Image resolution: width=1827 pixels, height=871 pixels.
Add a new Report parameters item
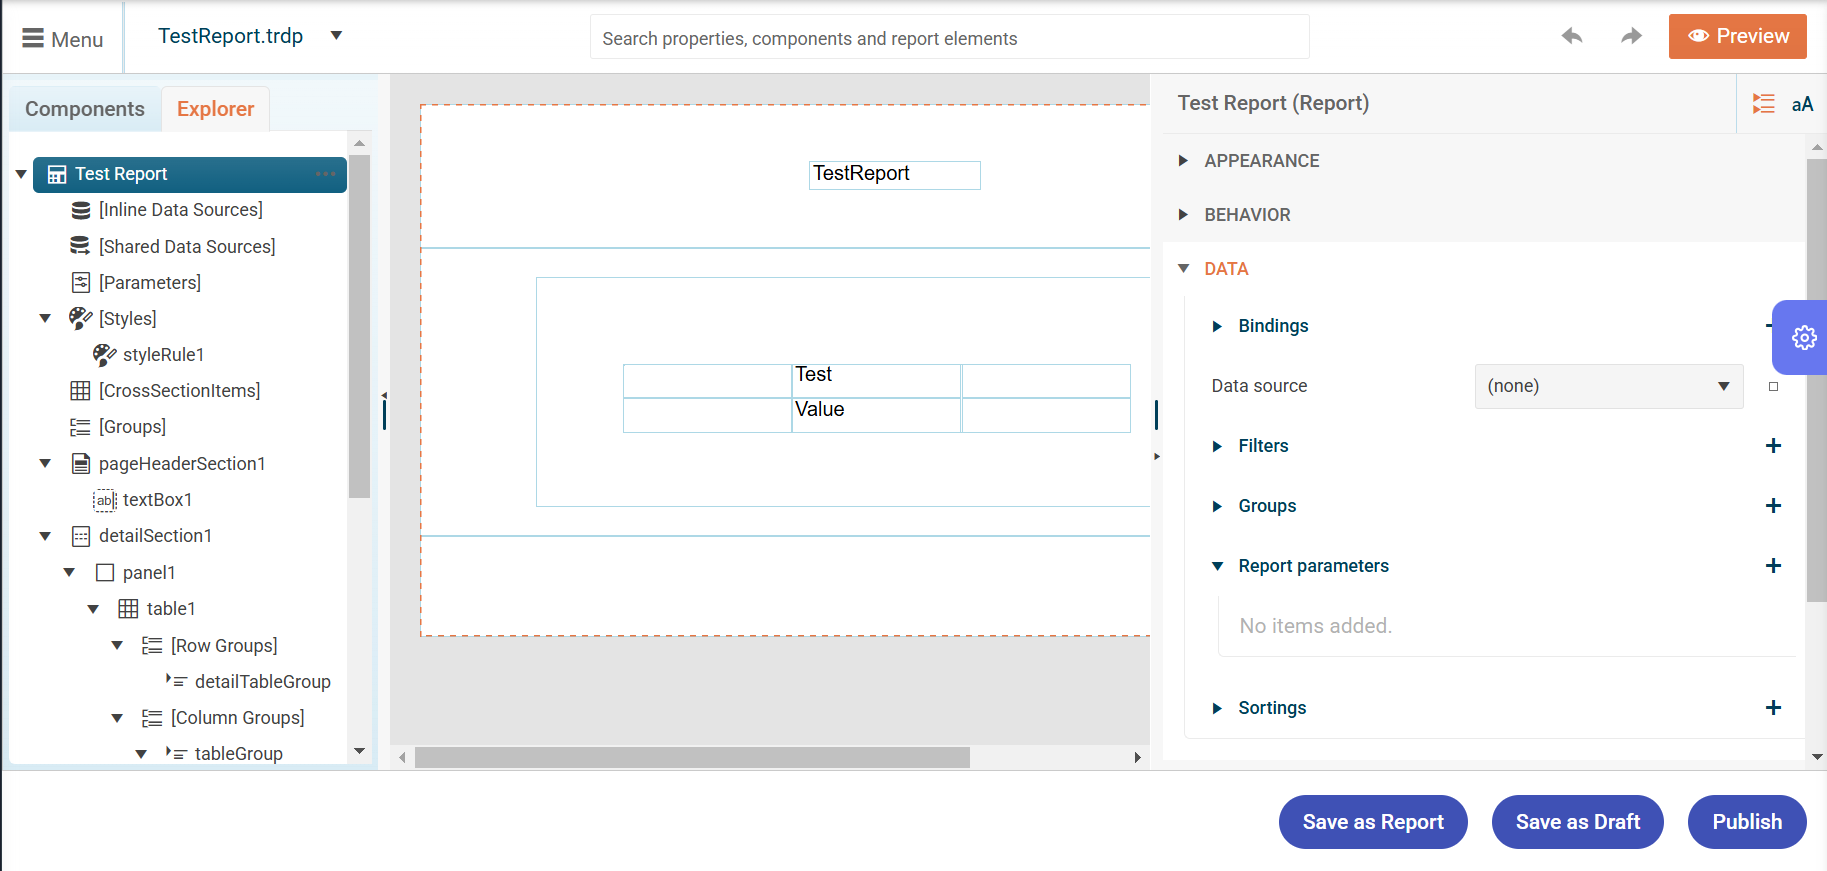[1773, 566]
